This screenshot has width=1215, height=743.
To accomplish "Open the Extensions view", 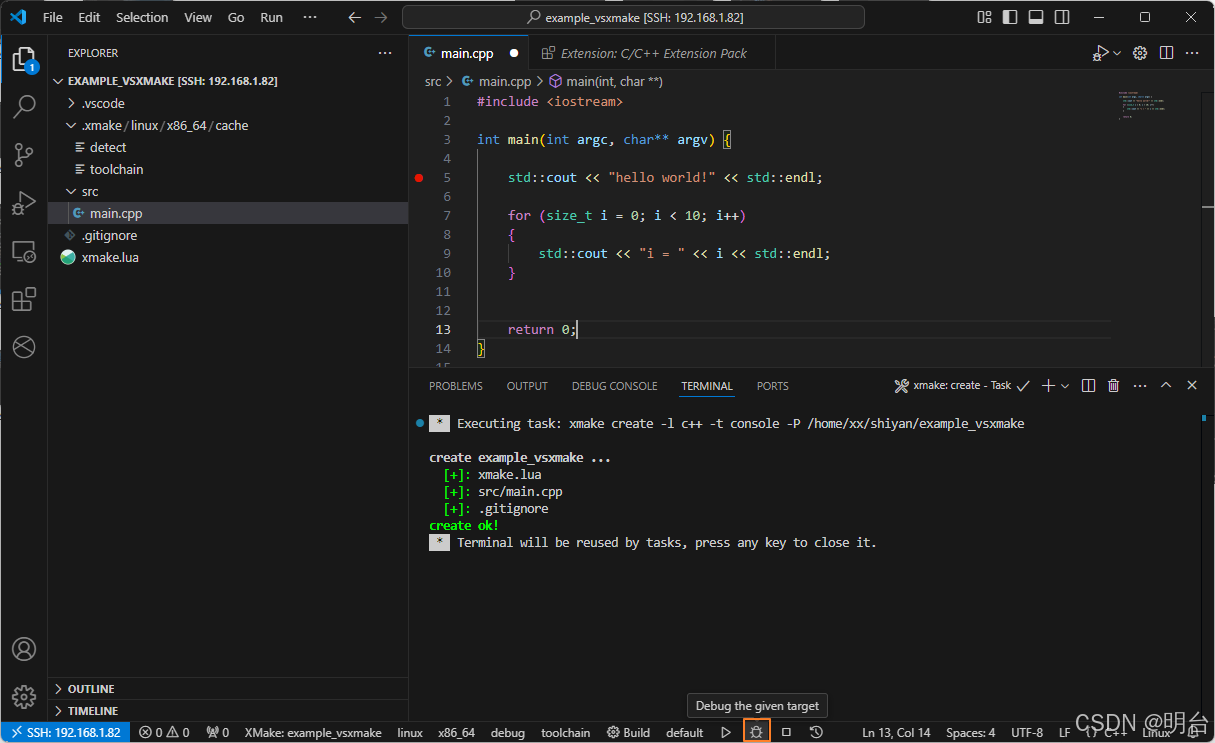I will point(24,299).
